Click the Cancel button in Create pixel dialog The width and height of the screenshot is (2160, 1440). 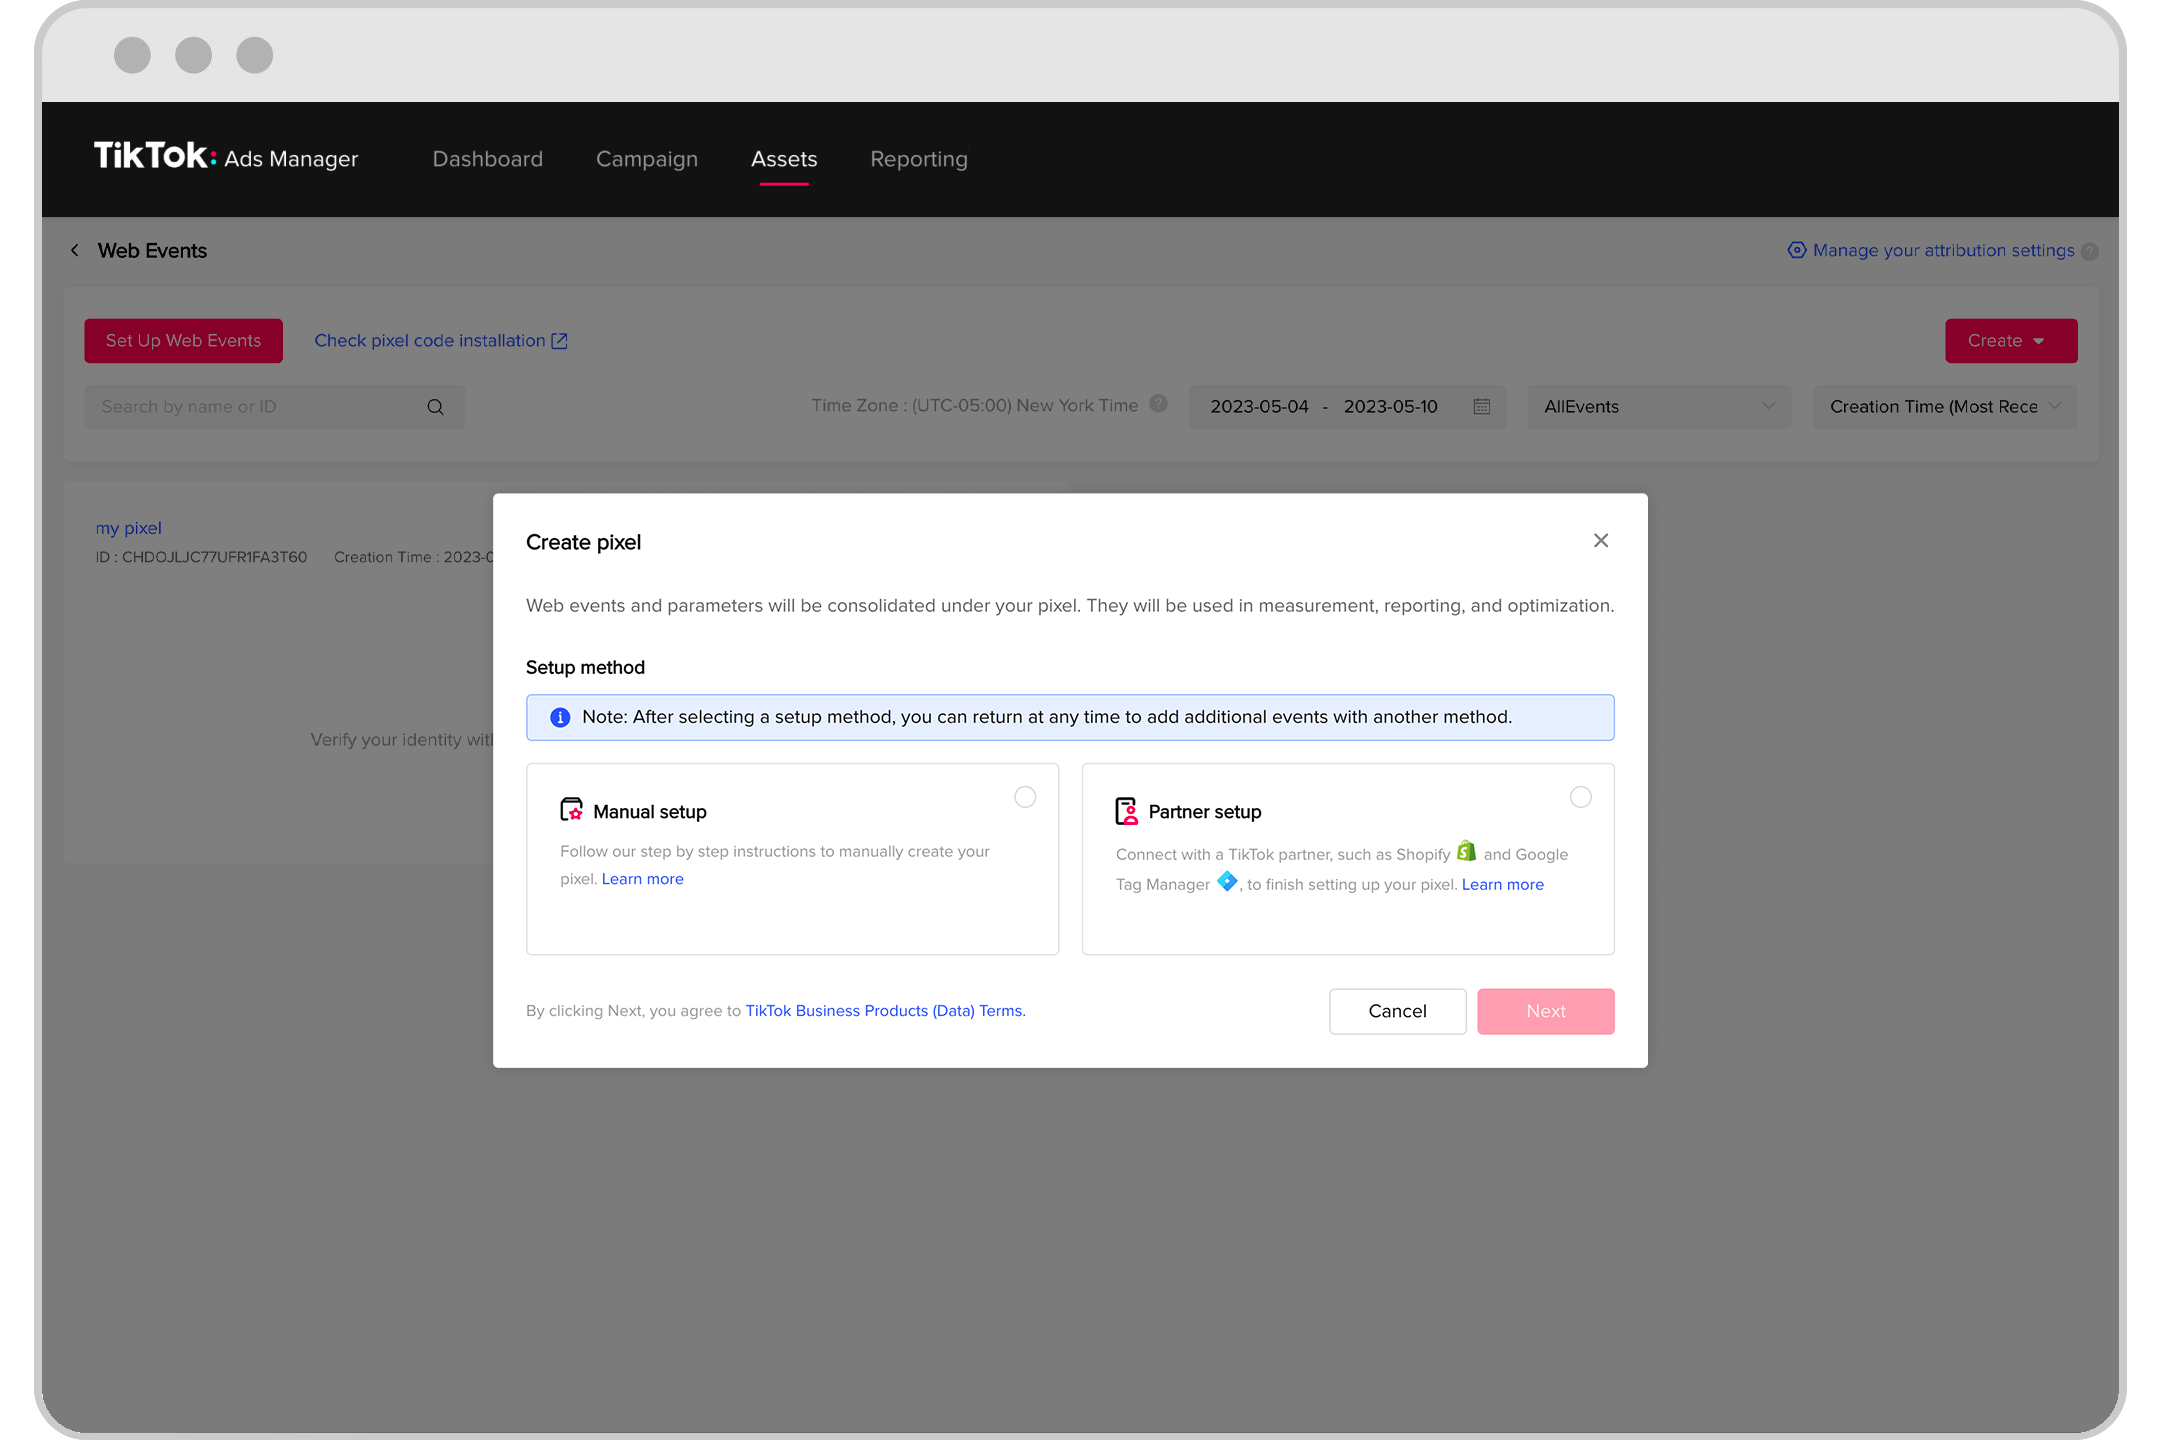click(x=1397, y=1009)
